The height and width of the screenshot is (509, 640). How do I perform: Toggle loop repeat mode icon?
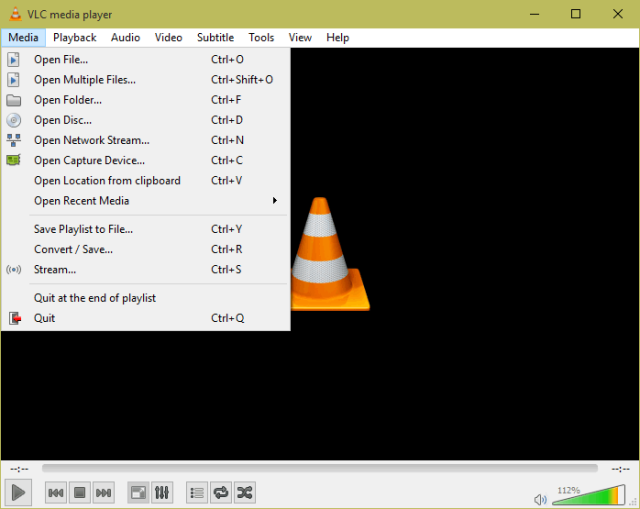click(x=221, y=493)
